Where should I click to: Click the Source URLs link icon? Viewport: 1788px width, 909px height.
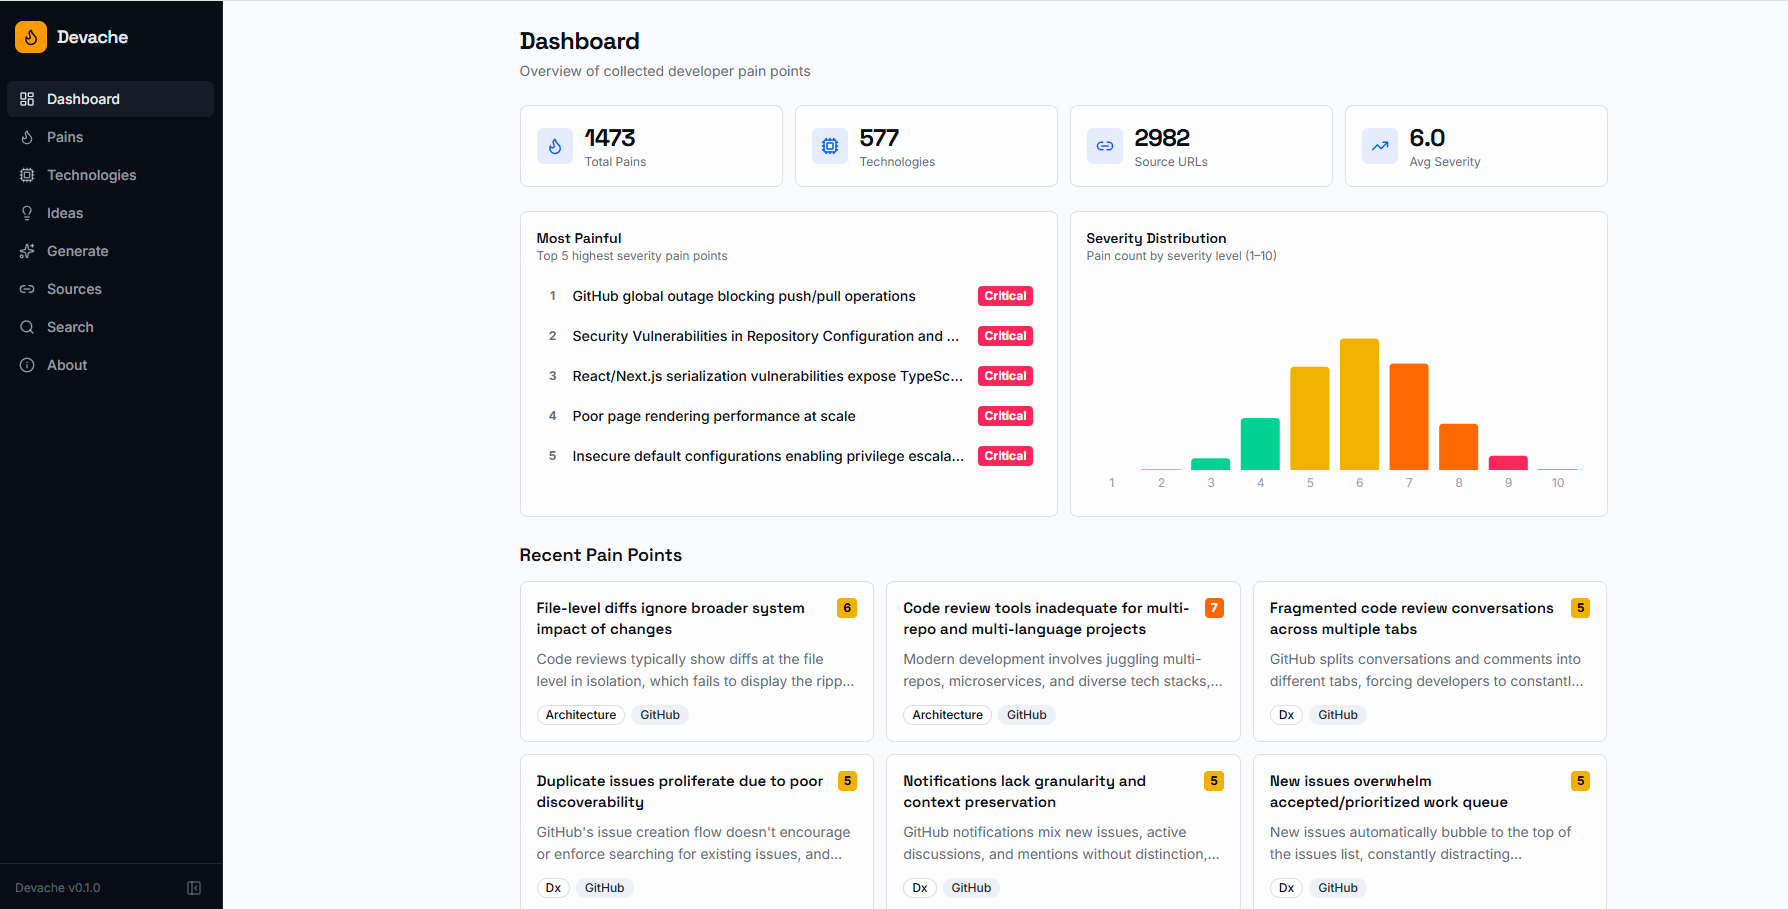click(x=1105, y=146)
